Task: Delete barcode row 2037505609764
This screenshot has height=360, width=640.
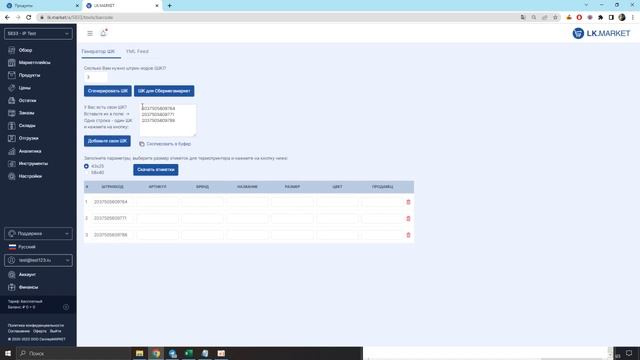Action: click(408, 202)
